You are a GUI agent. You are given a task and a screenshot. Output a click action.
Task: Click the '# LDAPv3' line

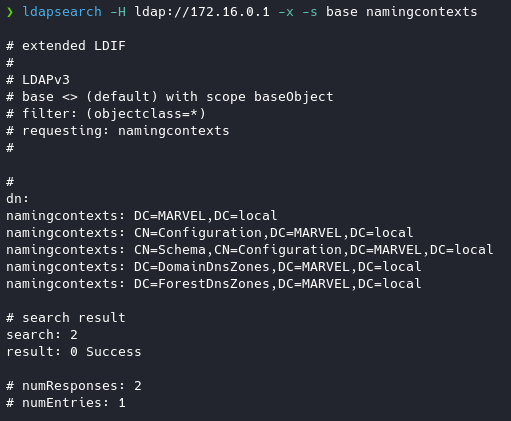tap(38, 80)
